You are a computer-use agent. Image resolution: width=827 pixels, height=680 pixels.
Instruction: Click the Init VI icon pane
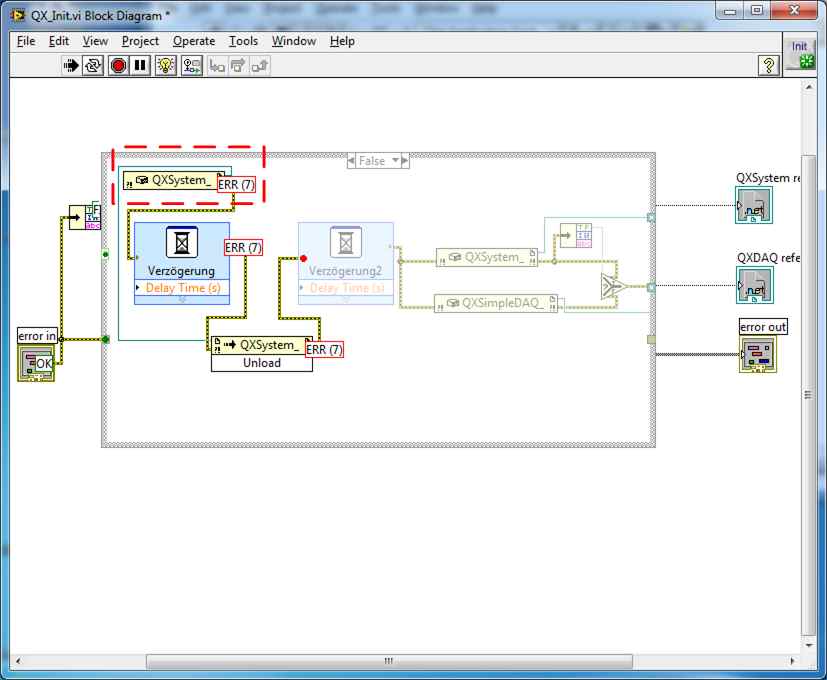click(800, 54)
